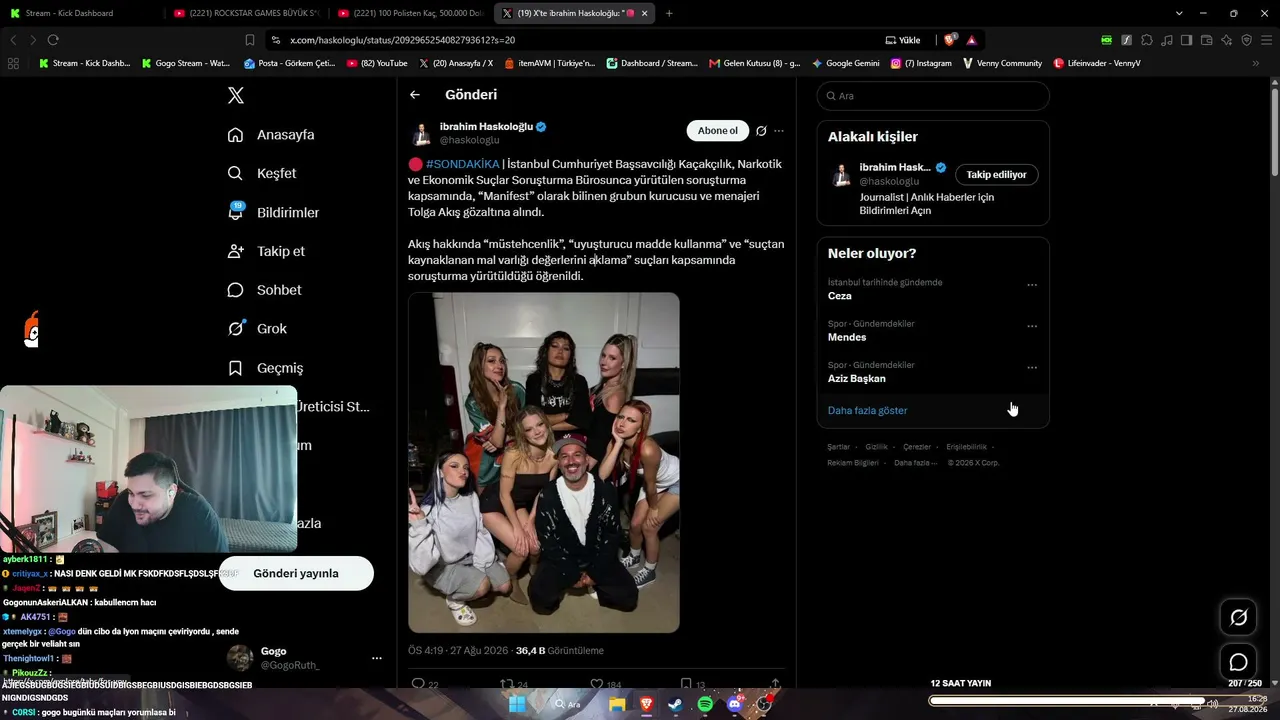Open the Şartlar footer link
This screenshot has width=1280, height=720.
pyautogui.click(x=838, y=447)
